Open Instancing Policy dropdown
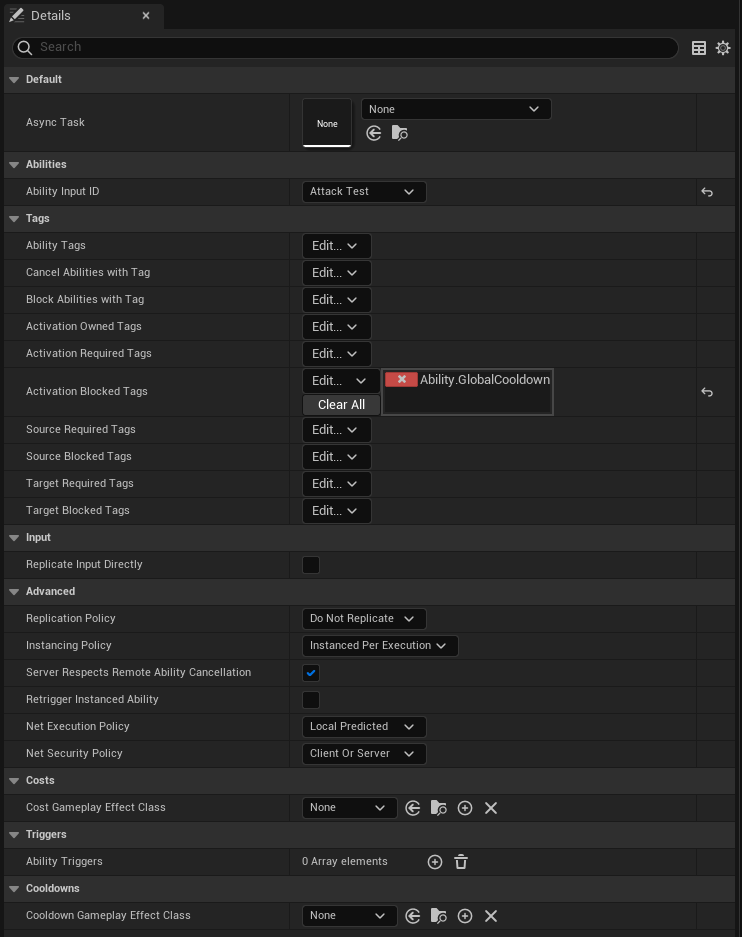 pyautogui.click(x=380, y=646)
